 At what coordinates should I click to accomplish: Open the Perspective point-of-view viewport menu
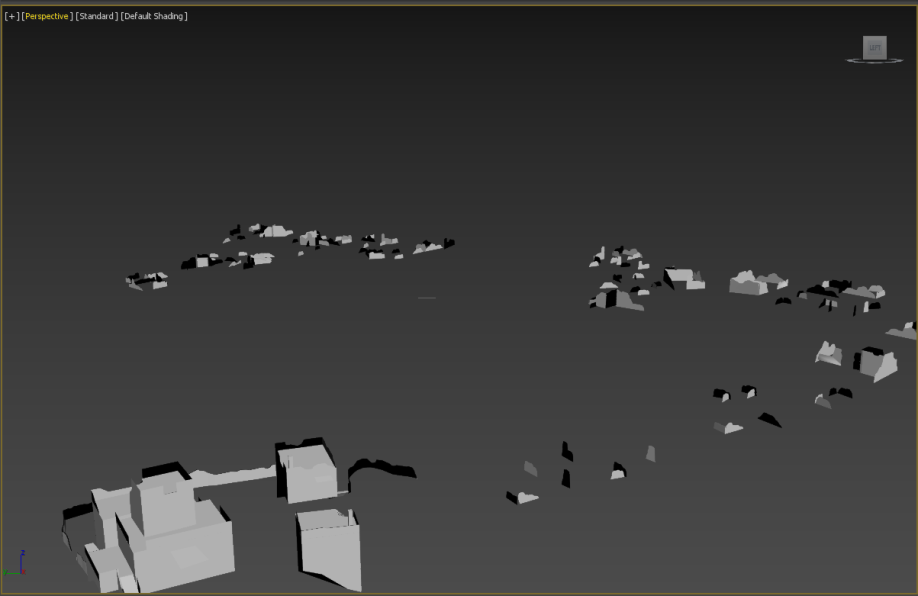coord(47,17)
